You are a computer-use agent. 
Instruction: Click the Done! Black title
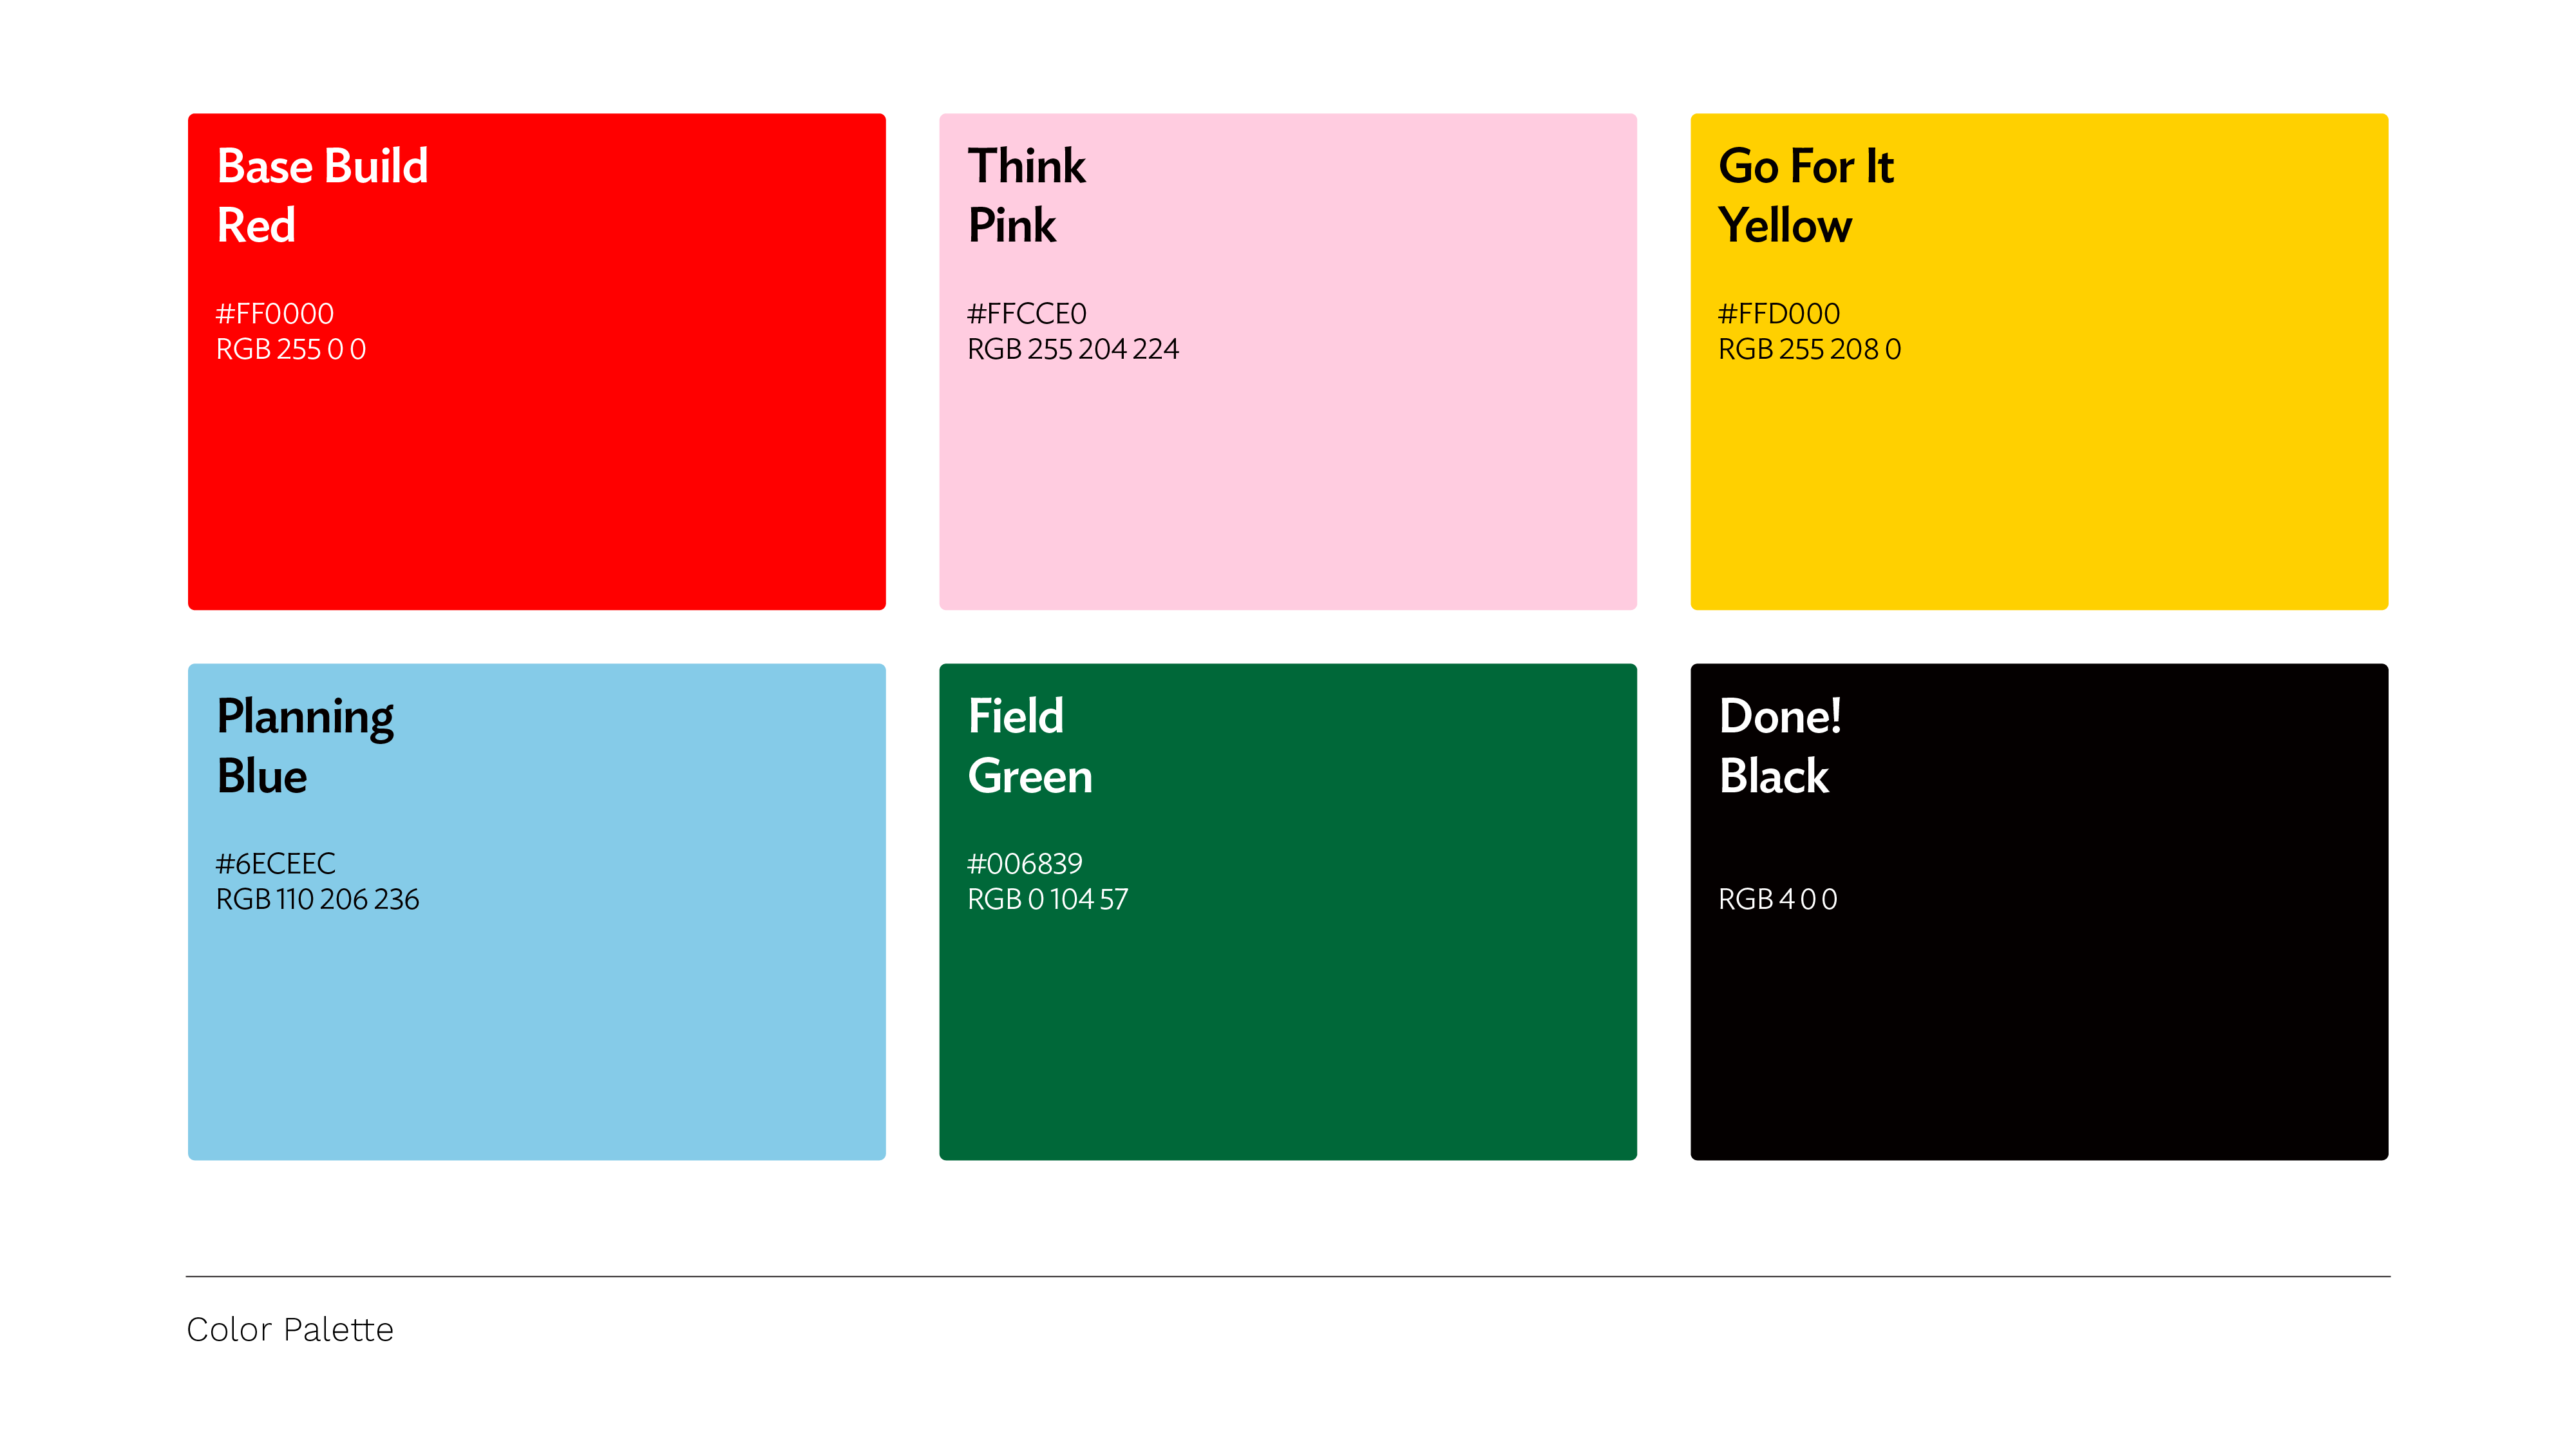tap(1780, 747)
